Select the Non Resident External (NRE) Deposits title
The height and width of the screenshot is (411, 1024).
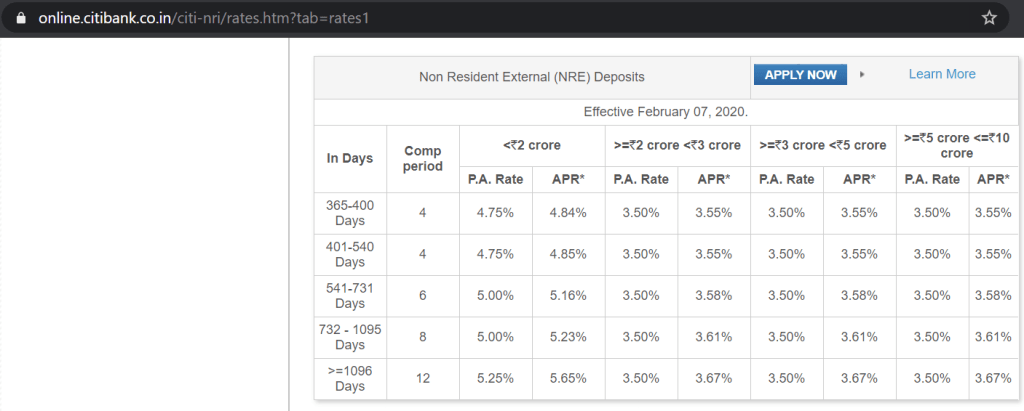532,76
